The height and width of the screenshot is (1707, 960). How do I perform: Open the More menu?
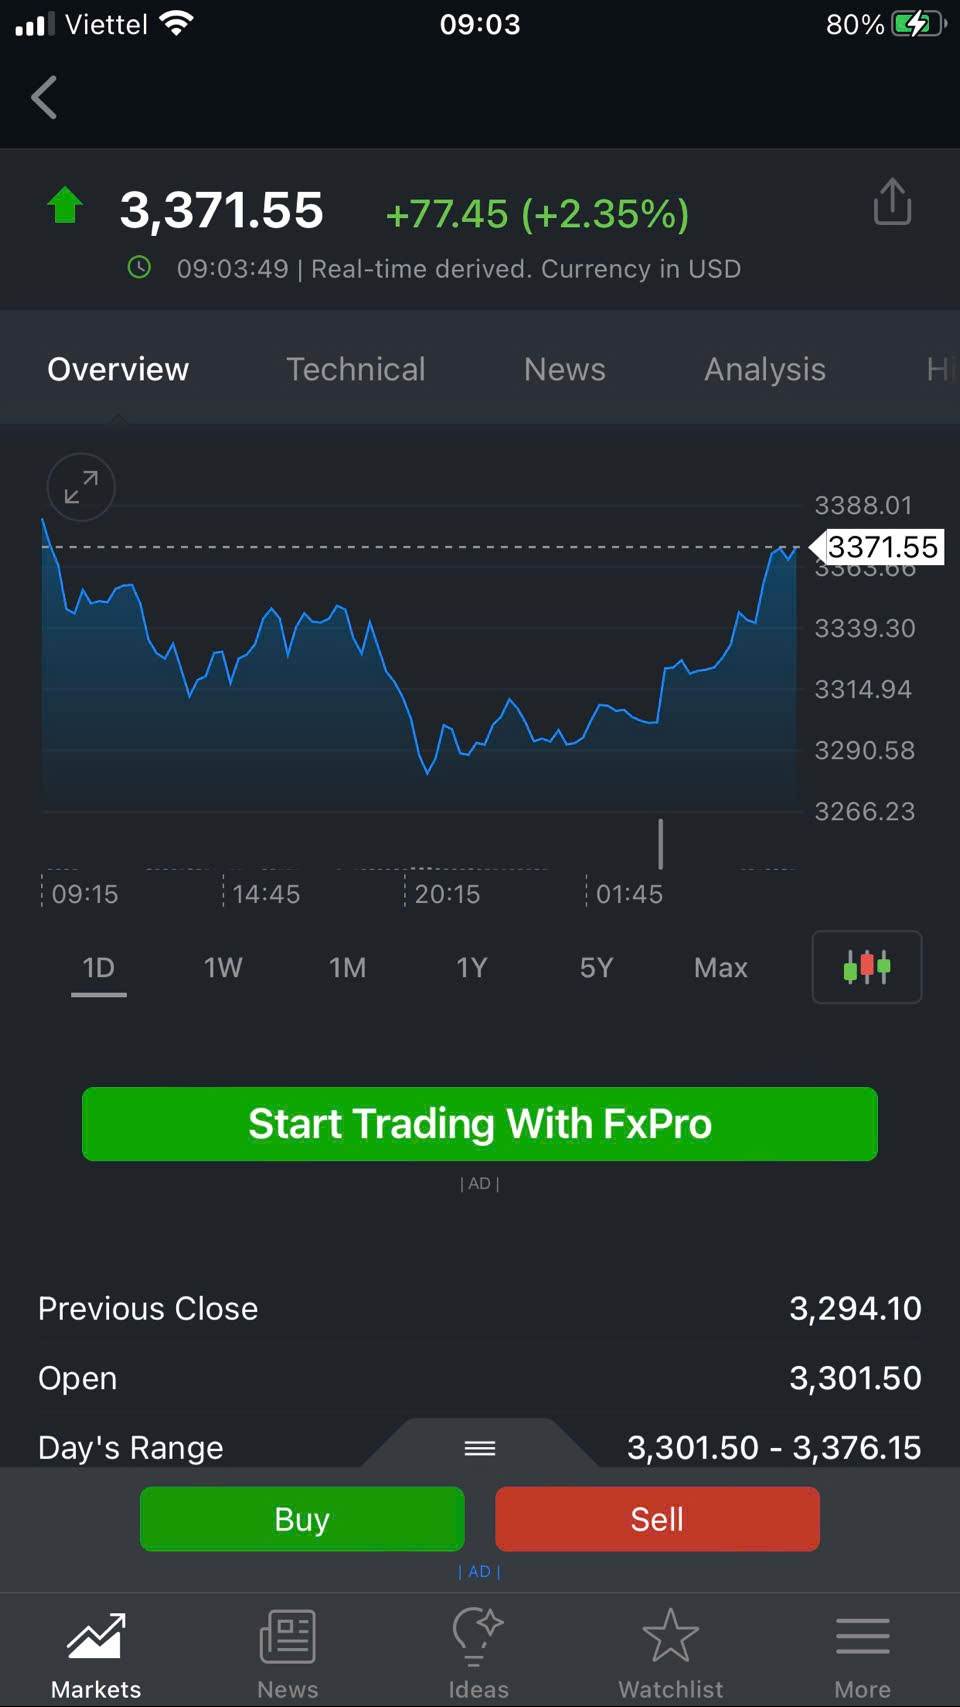coord(862,1654)
